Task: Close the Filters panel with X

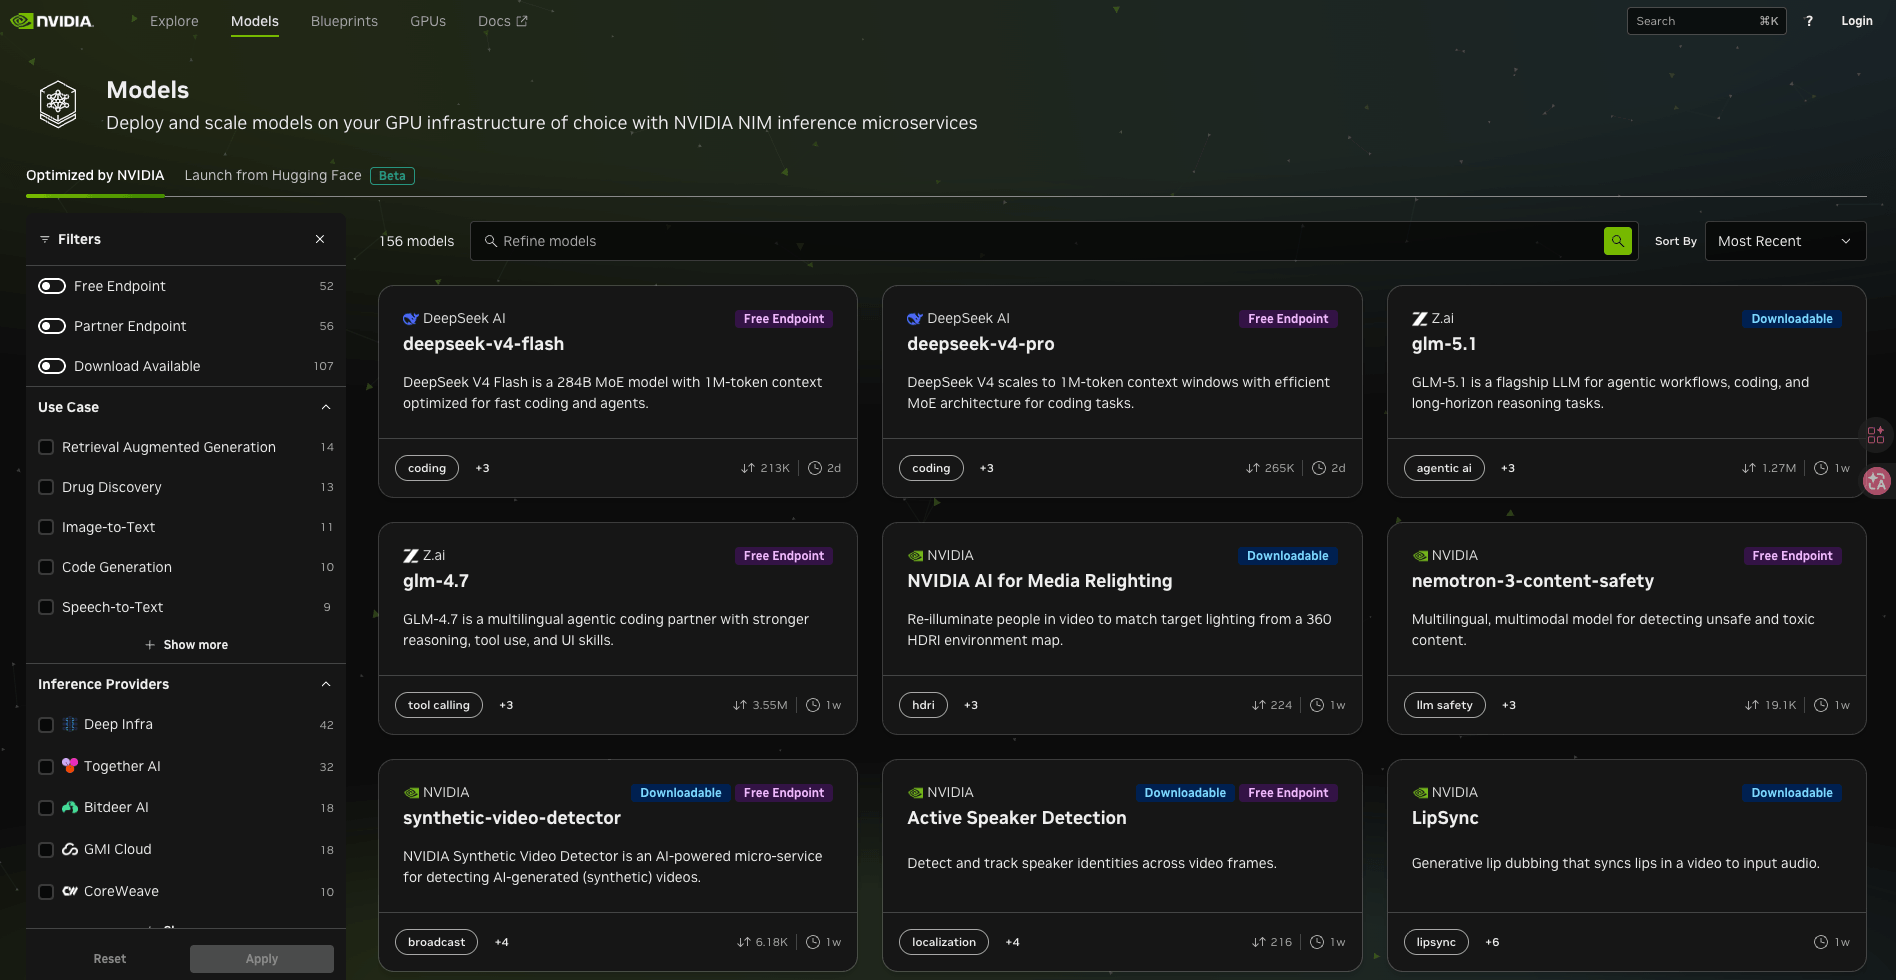Action: point(320,239)
